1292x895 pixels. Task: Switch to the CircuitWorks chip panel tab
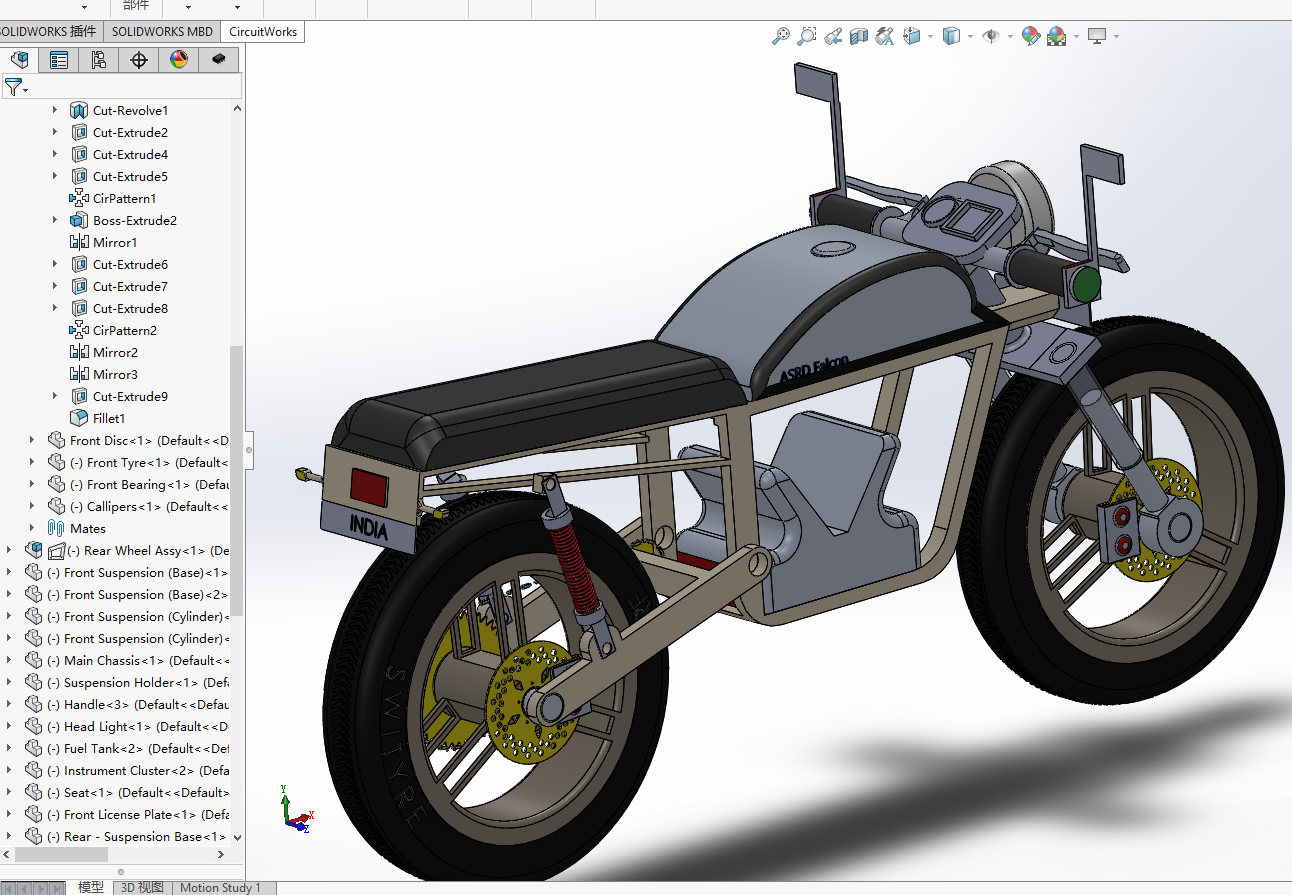219,60
